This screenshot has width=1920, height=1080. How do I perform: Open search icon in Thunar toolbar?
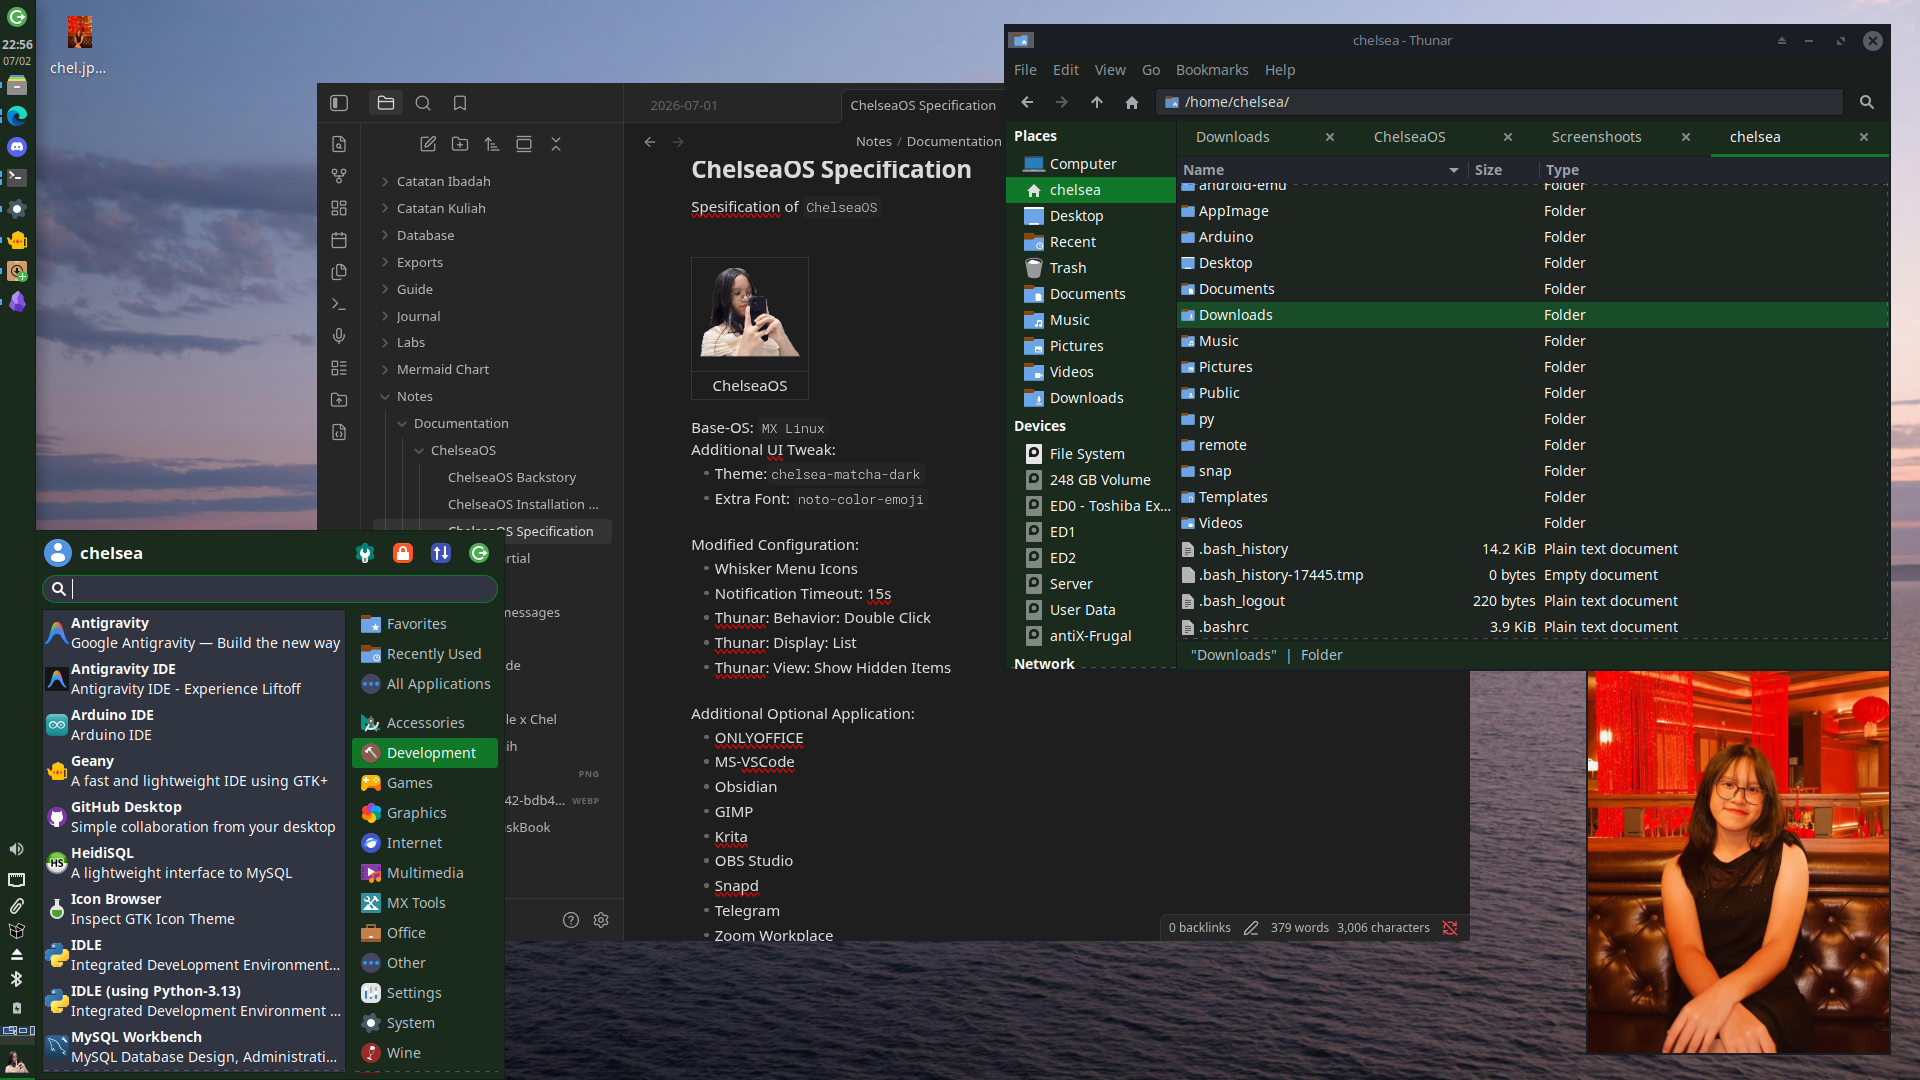[1866, 102]
